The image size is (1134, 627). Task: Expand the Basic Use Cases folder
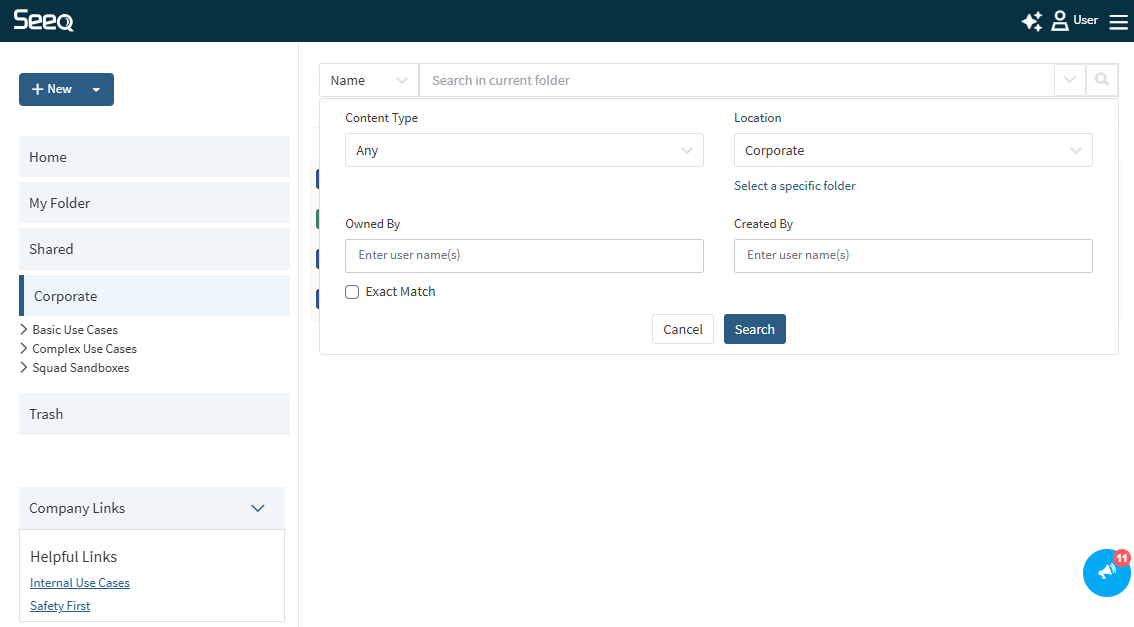tap(24, 330)
